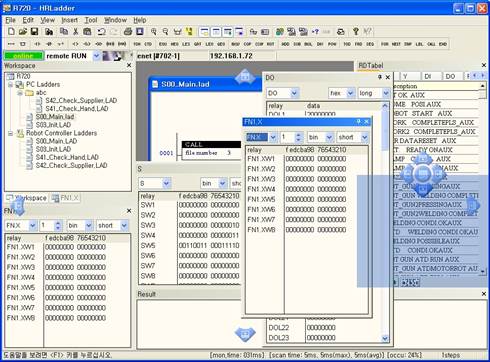The width and height of the screenshot is (490, 362).
Task: Insert a FOR instruction from toolbar
Action: 385,44
